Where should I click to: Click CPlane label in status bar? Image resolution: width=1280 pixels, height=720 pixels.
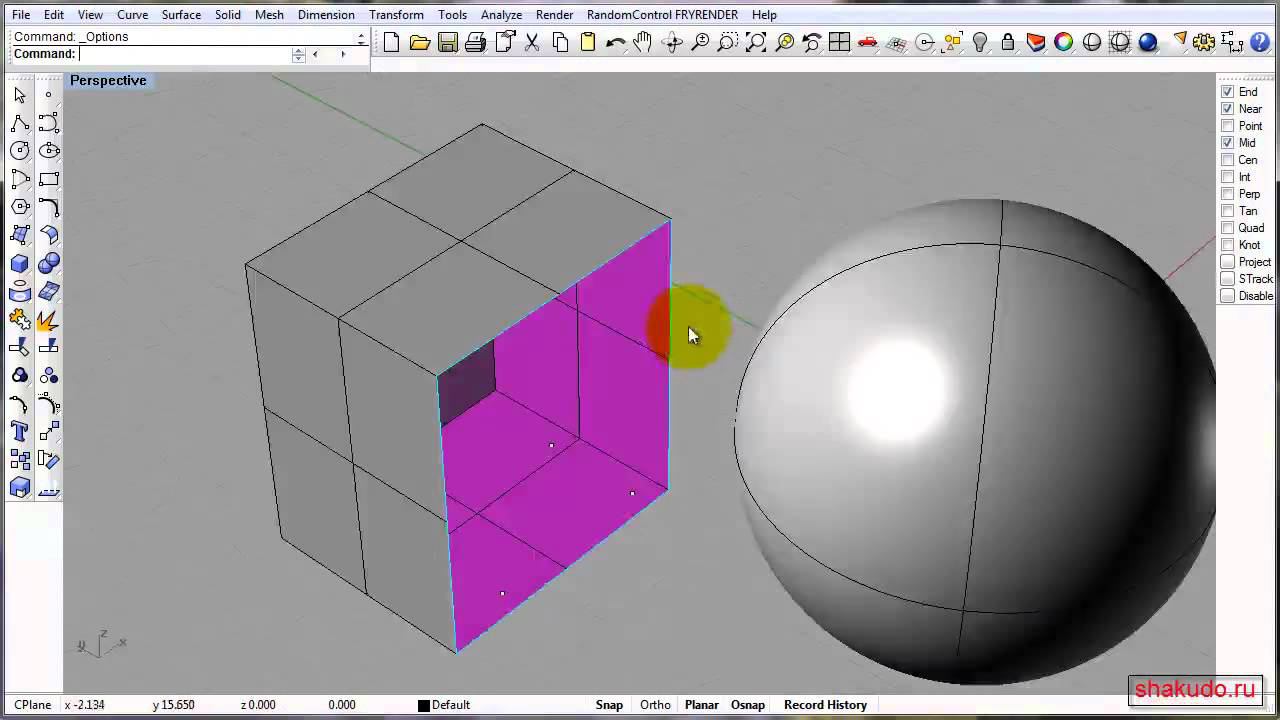click(x=32, y=705)
